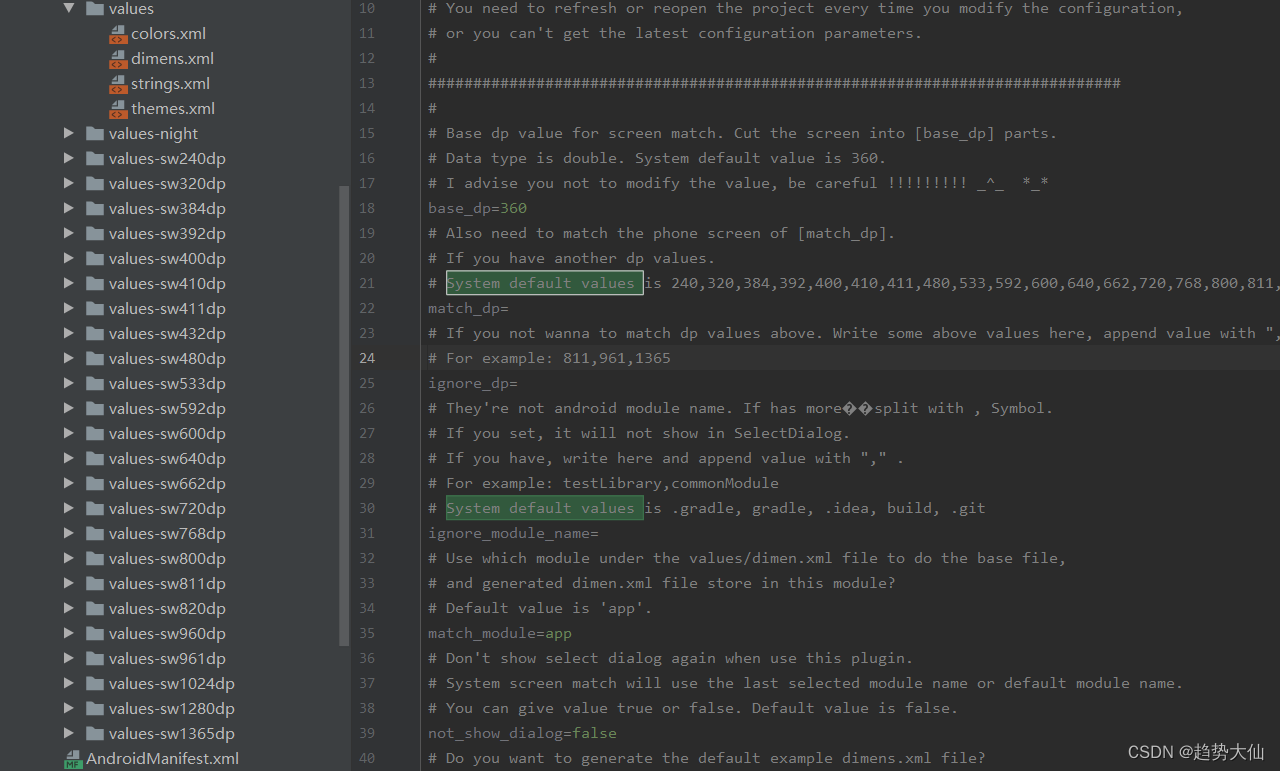The height and width of the screenshot is (771, 1280).
Task: Expand the values-sw392dp folder arrow
Action: [69, 233]
